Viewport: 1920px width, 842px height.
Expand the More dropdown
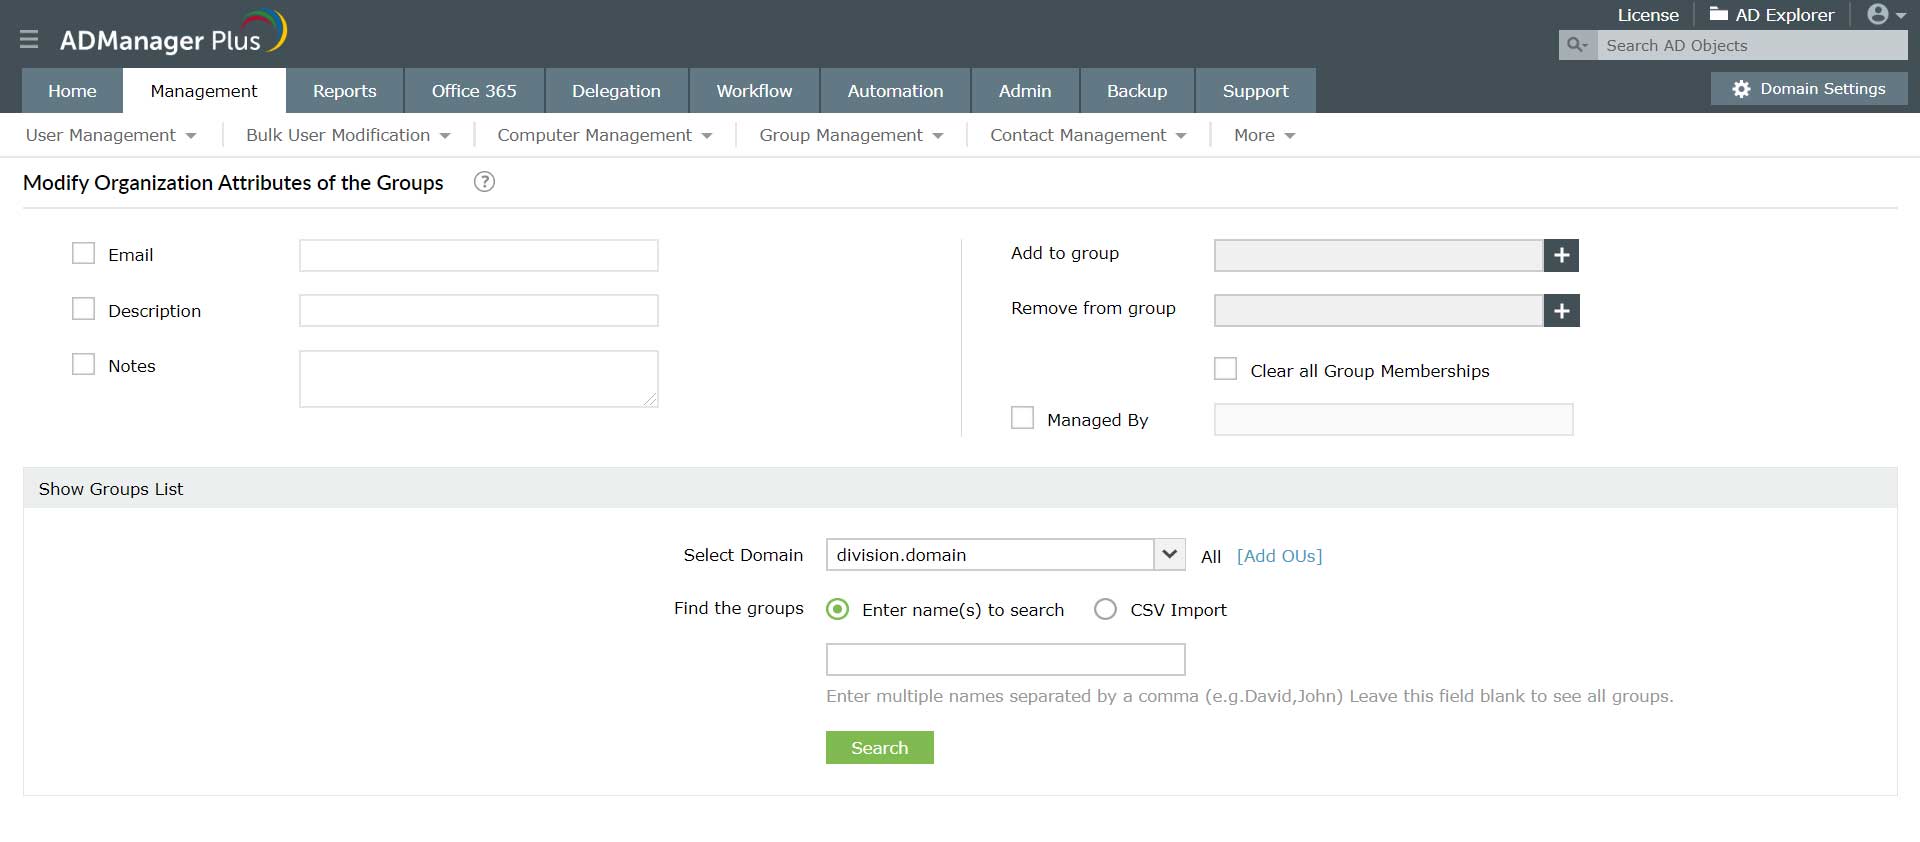[x=1264, y=135]
